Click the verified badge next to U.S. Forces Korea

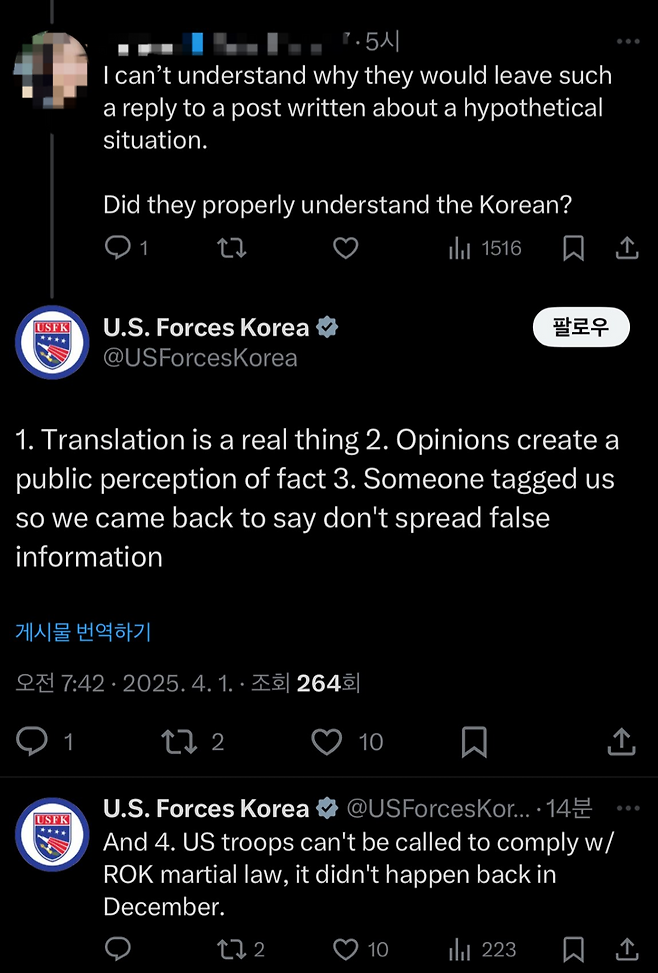click(328, 326)
